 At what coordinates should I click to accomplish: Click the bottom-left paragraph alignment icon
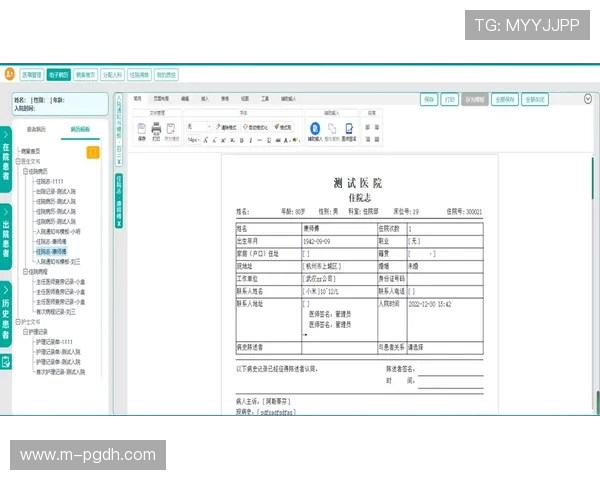[x=367, y=139]
